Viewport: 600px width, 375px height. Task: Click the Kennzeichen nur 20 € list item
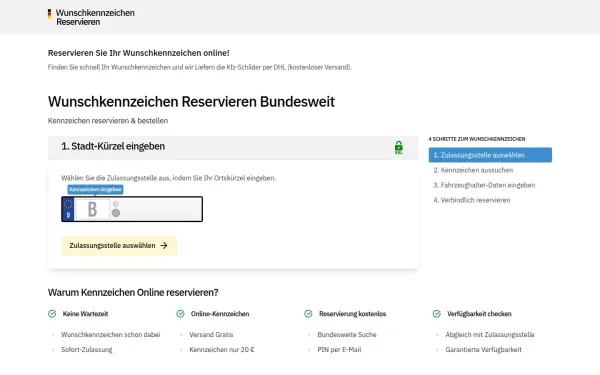pos(222,349)
